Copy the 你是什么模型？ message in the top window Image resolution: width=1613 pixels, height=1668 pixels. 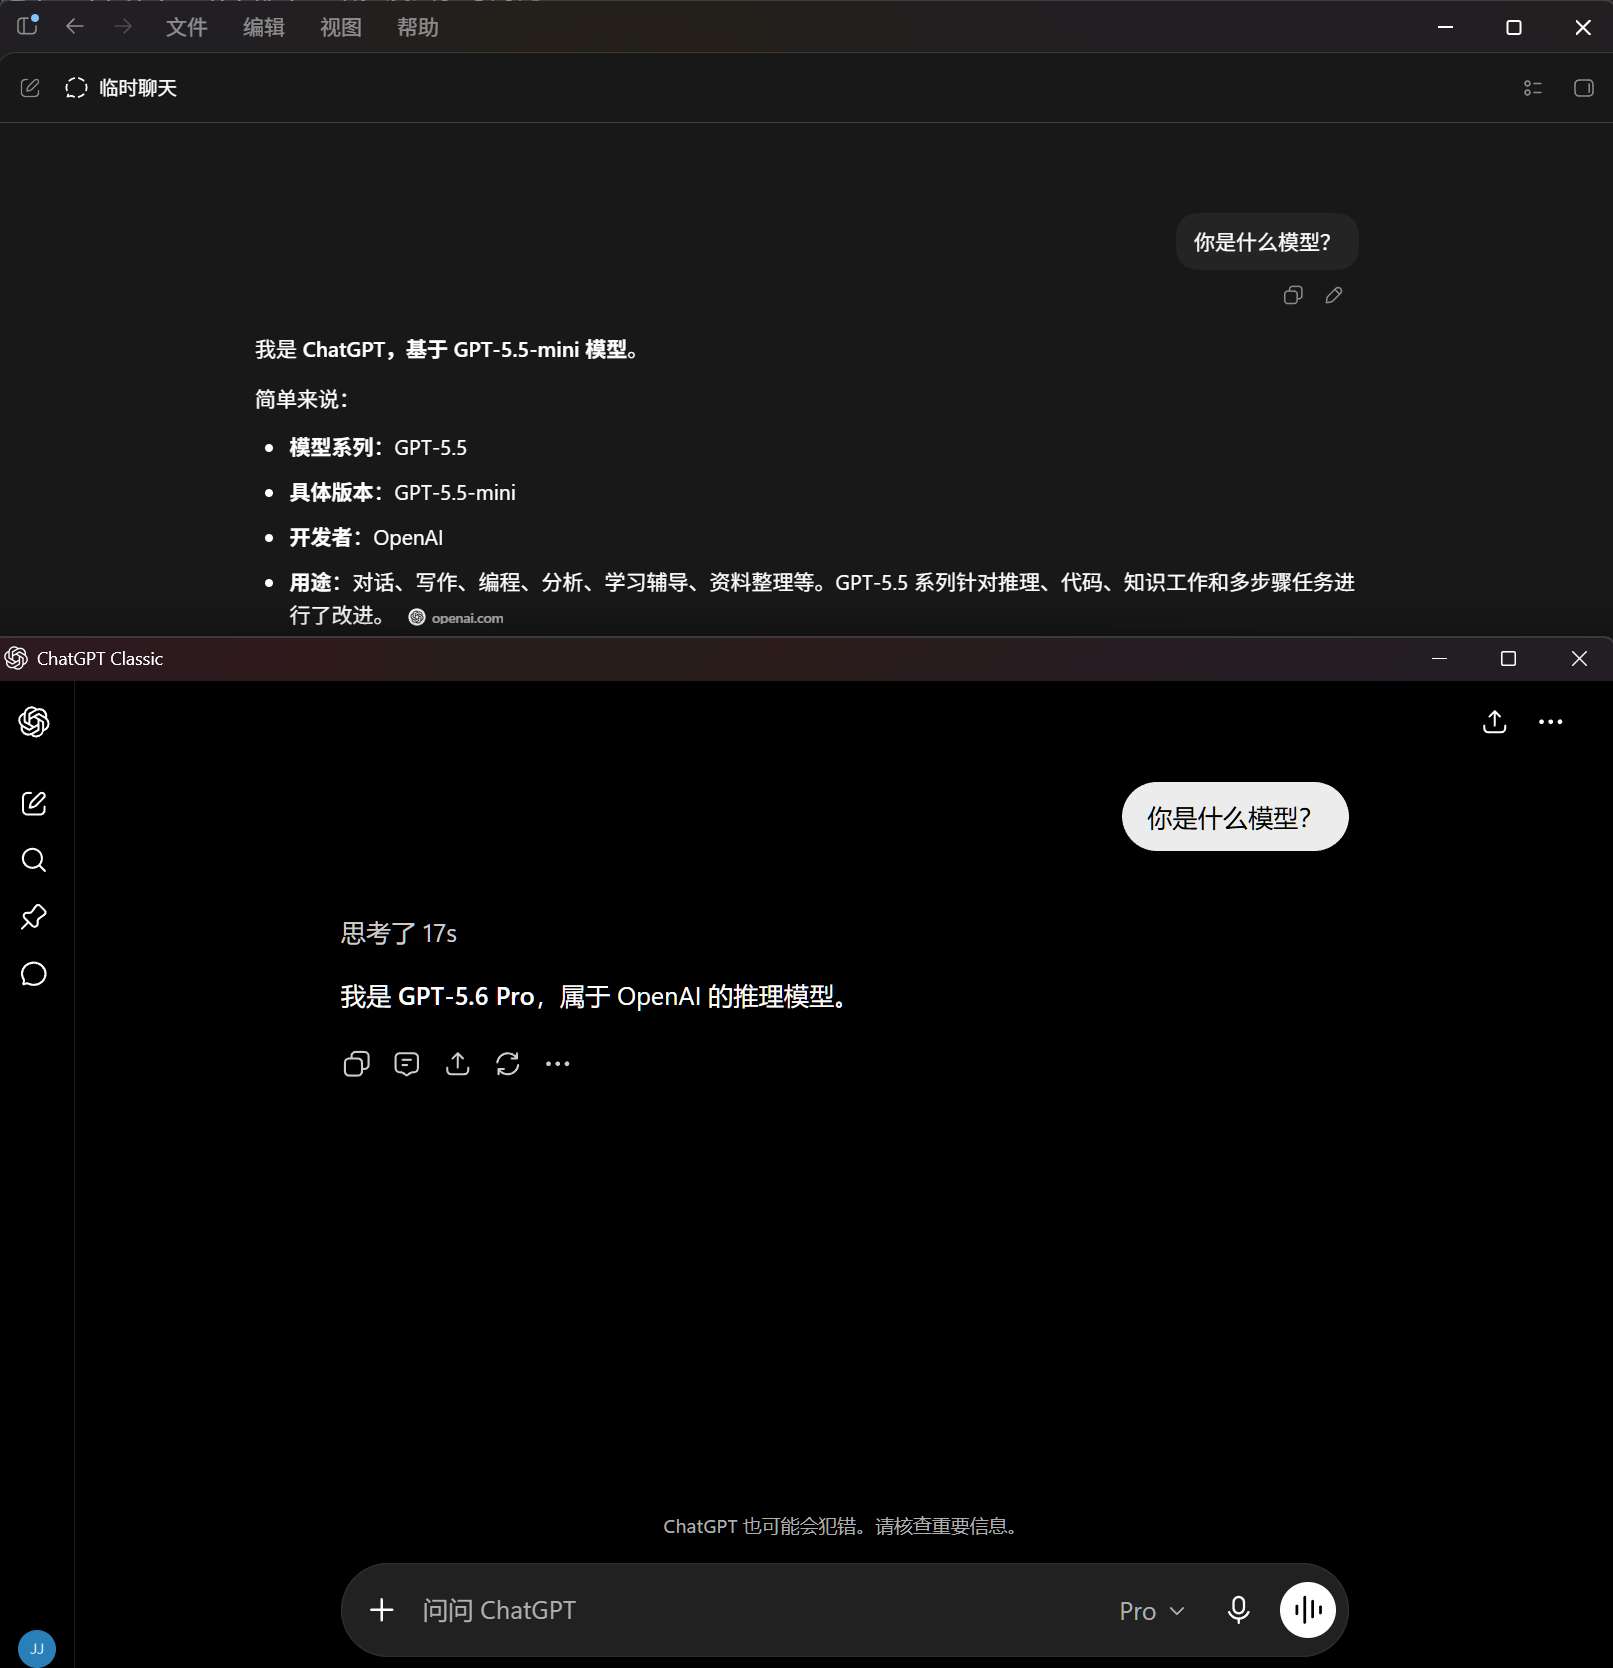(1293, 295)
